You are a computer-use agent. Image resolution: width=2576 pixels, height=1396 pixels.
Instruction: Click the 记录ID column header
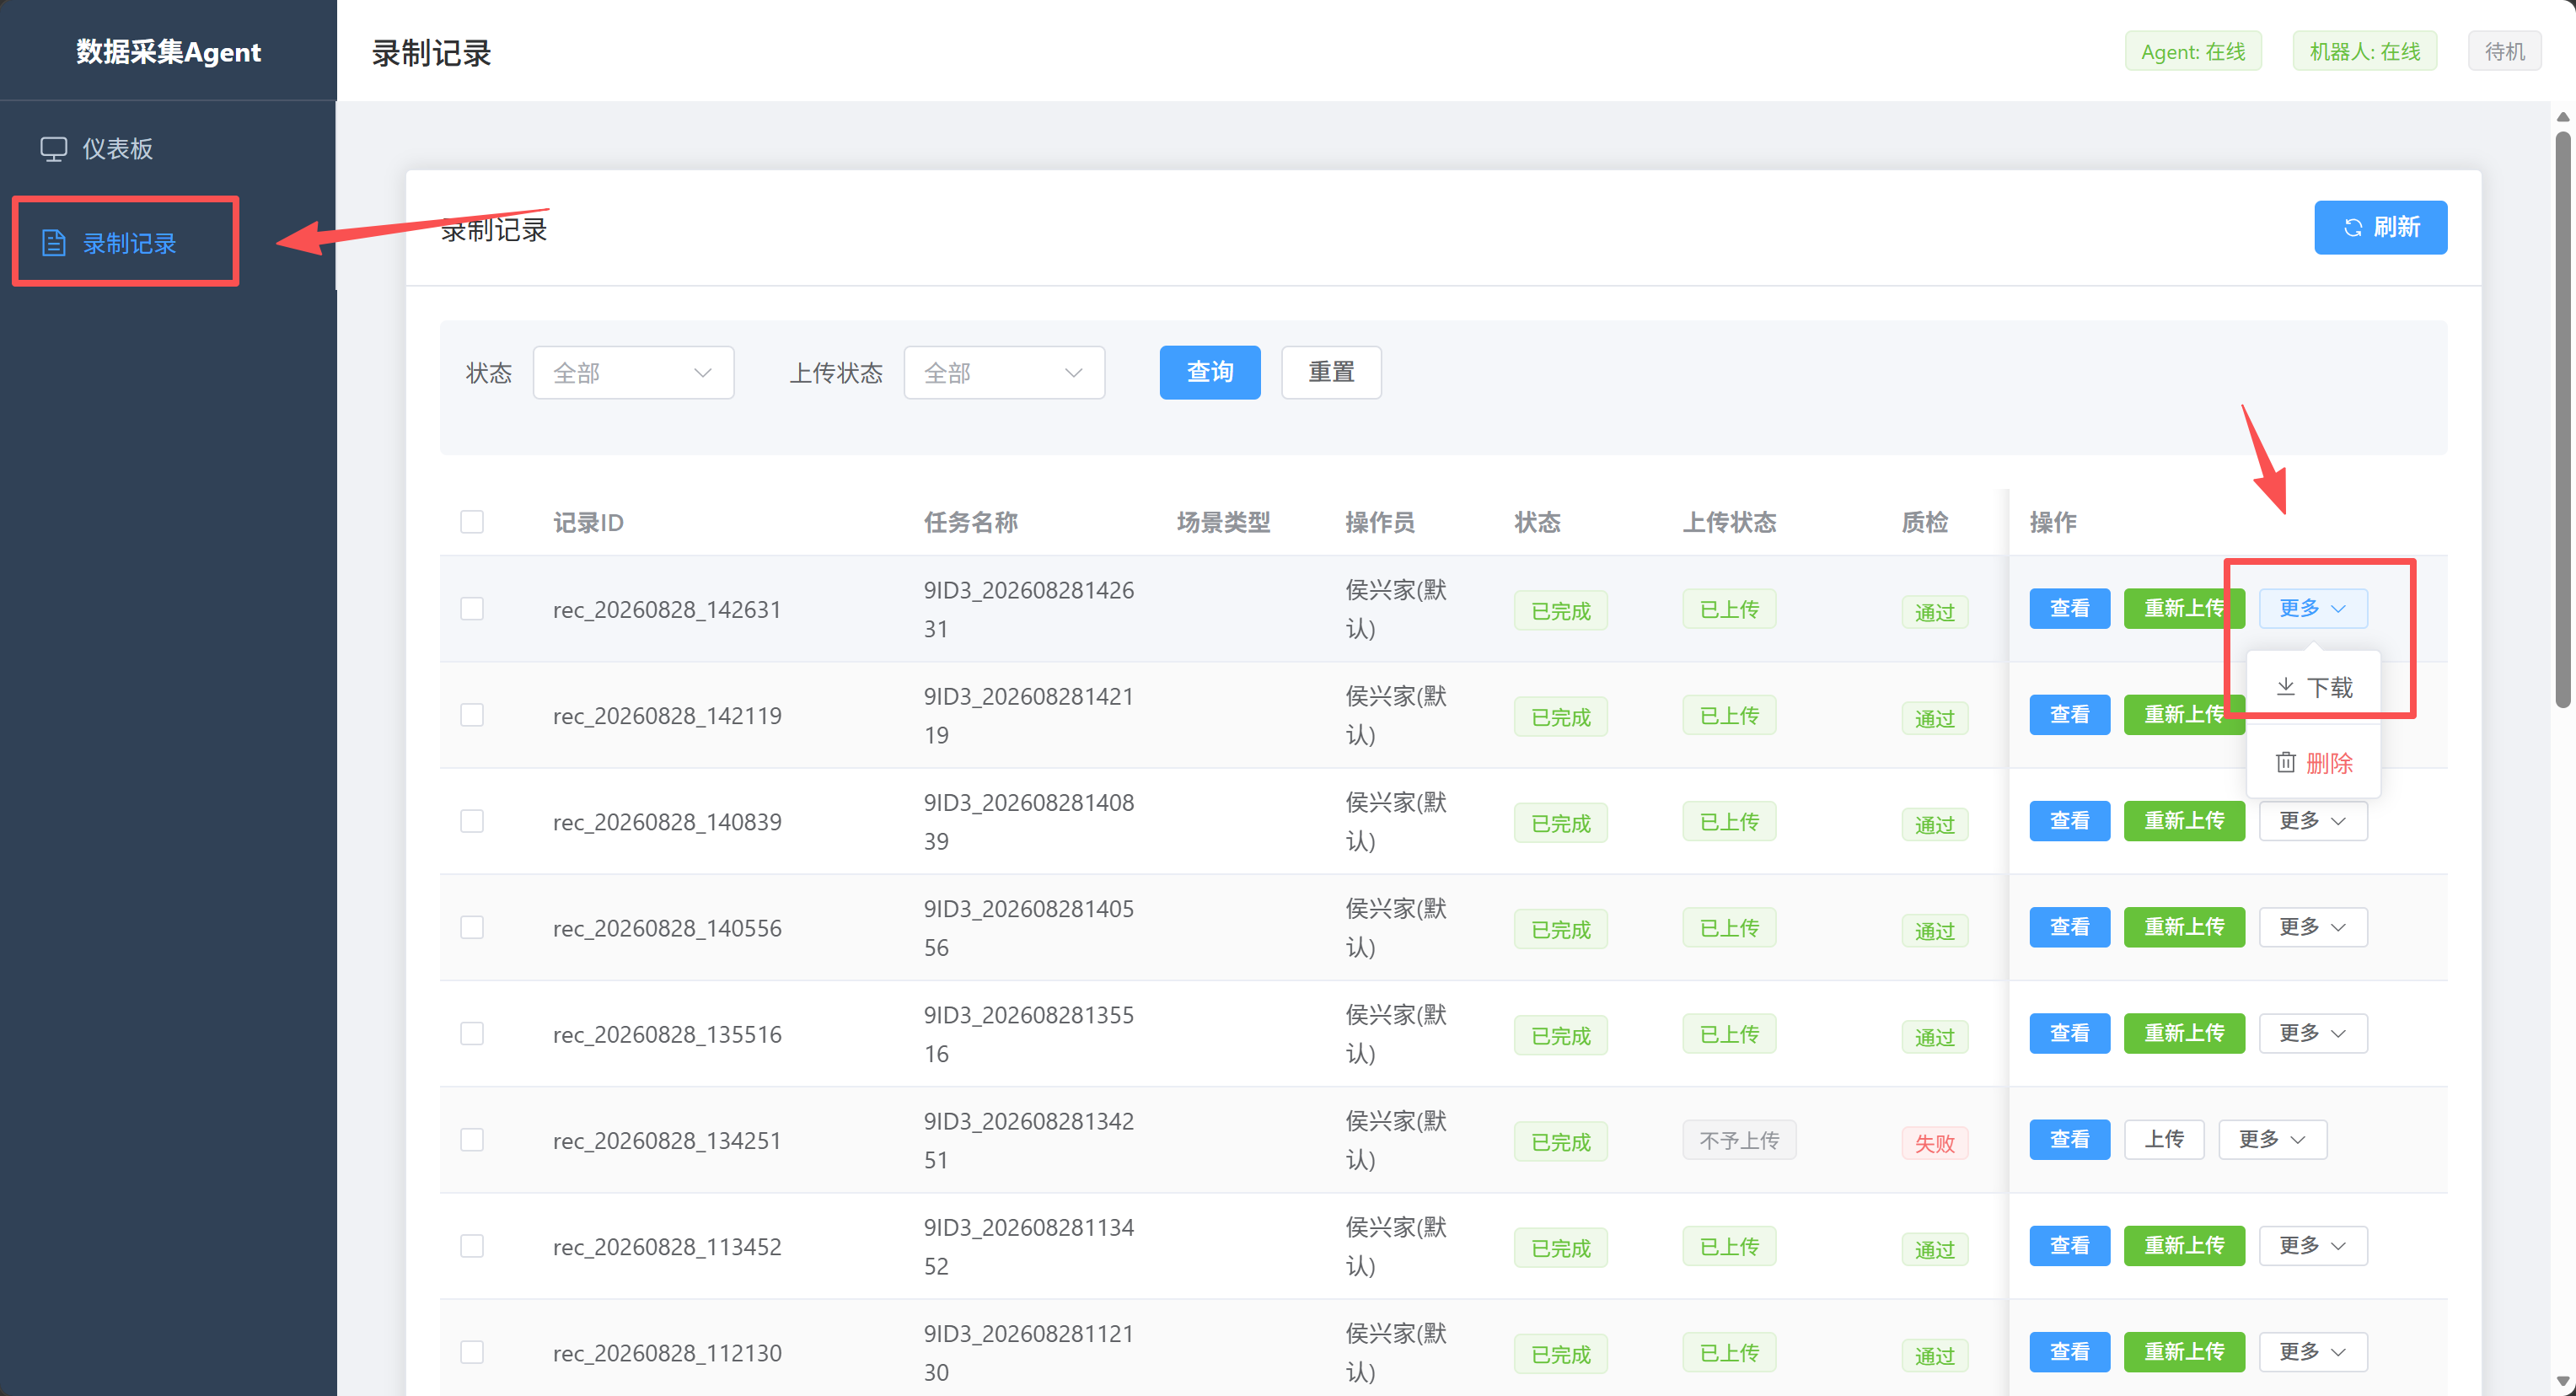tap(588, 522)
